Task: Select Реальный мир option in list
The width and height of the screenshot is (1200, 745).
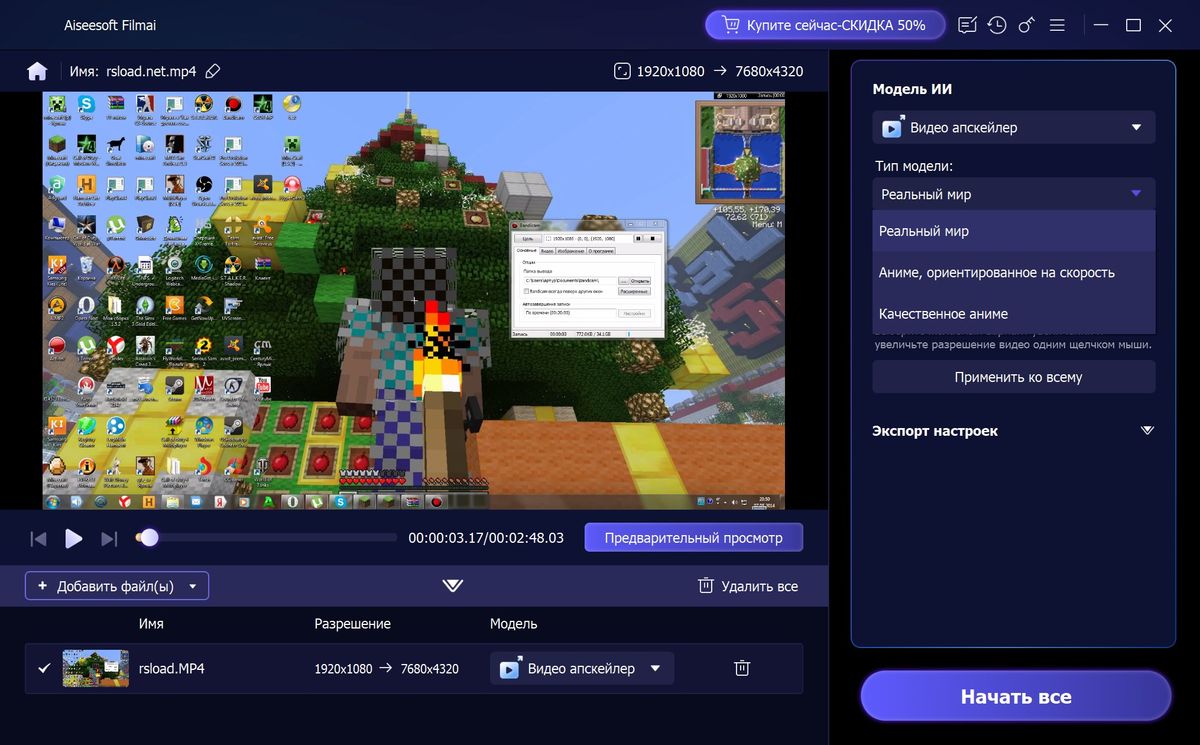Action: click(1014, 231)
